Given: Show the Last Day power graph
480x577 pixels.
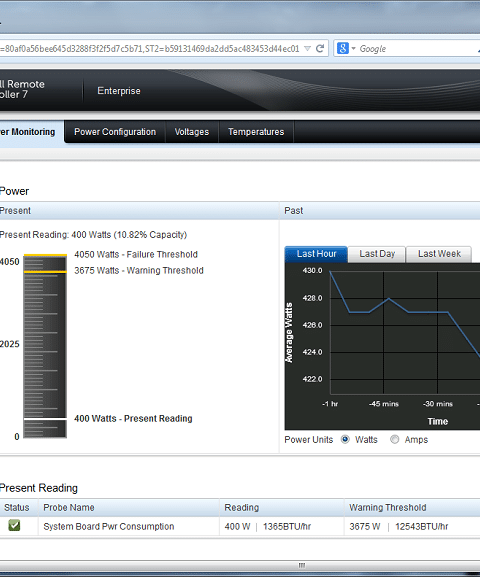Looking at the screenshot, I should (377, 254).
